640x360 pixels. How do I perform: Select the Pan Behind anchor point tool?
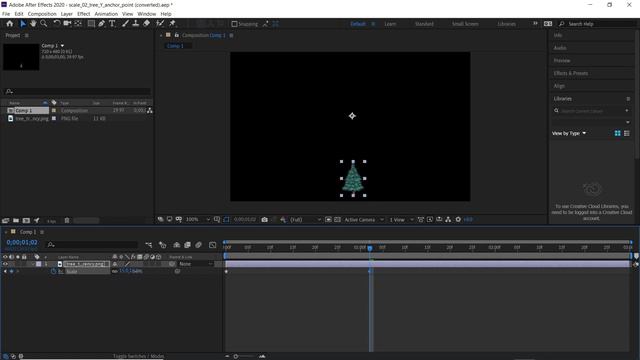pos(78,24)
